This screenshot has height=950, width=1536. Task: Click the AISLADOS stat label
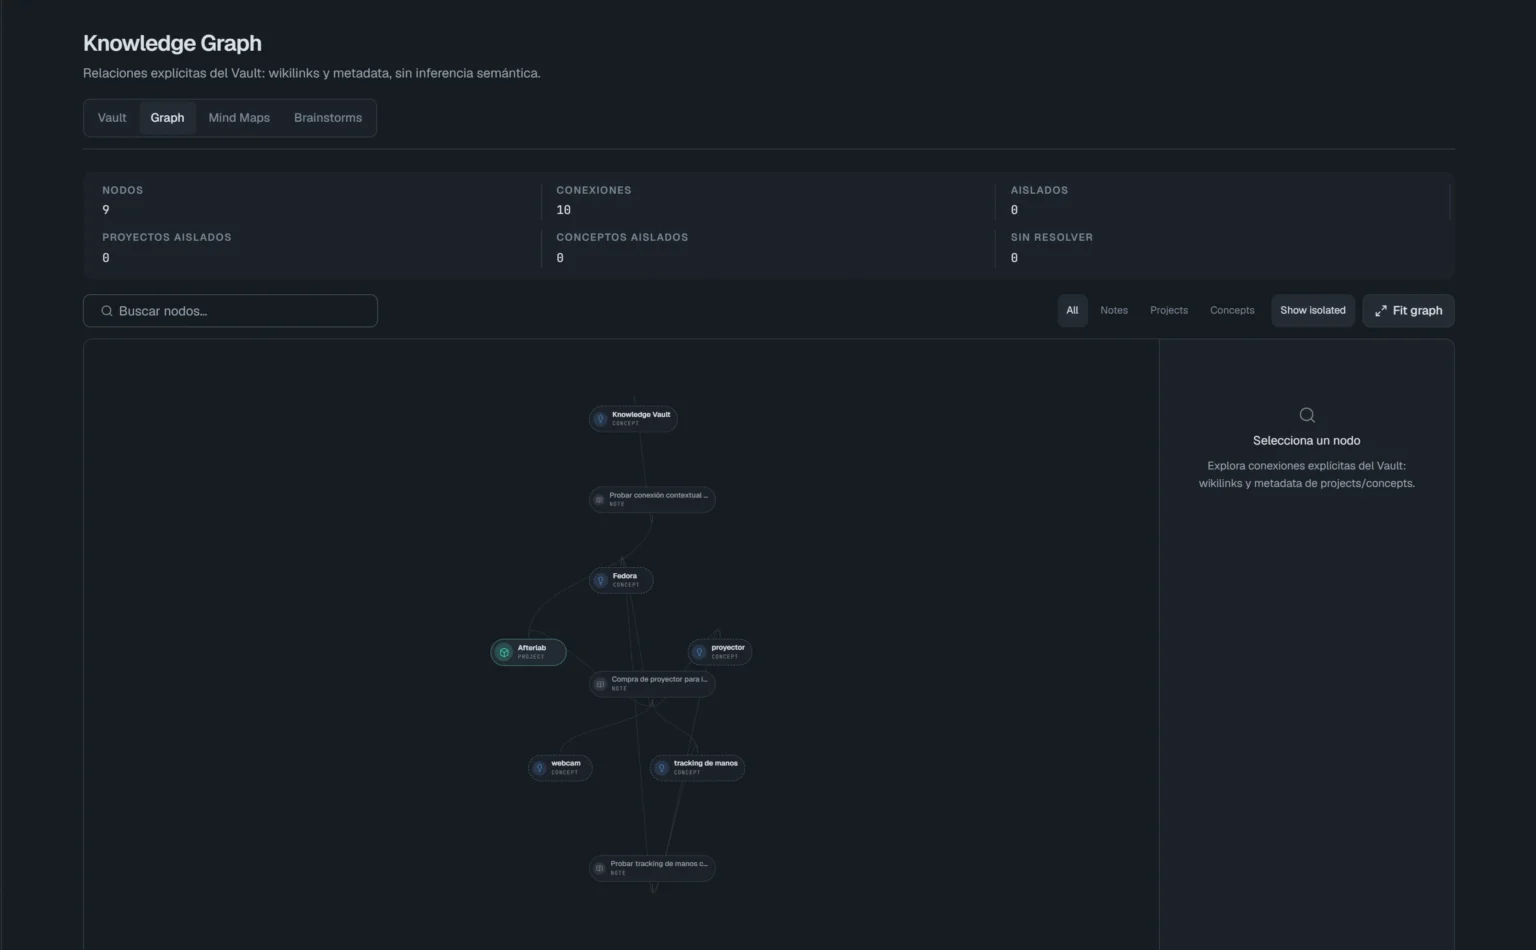pos(1039,190)
